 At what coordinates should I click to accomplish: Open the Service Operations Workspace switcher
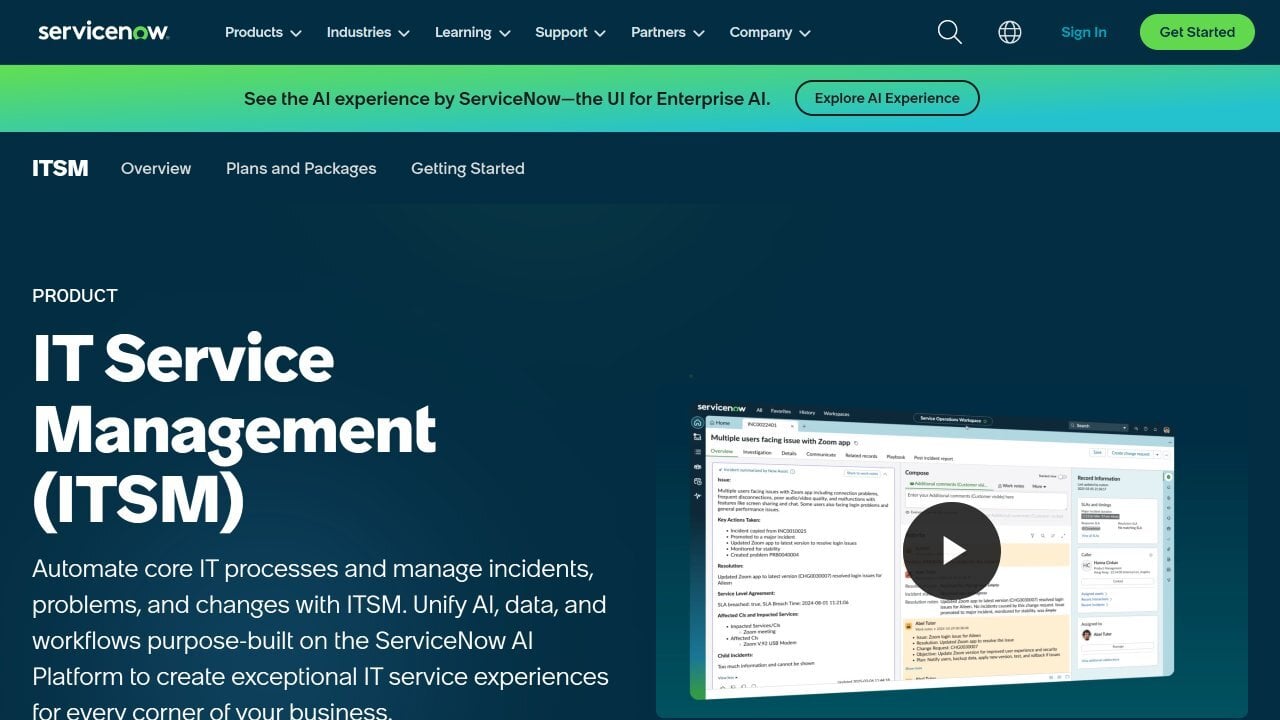pyautogui.click(x=951, y=419)
